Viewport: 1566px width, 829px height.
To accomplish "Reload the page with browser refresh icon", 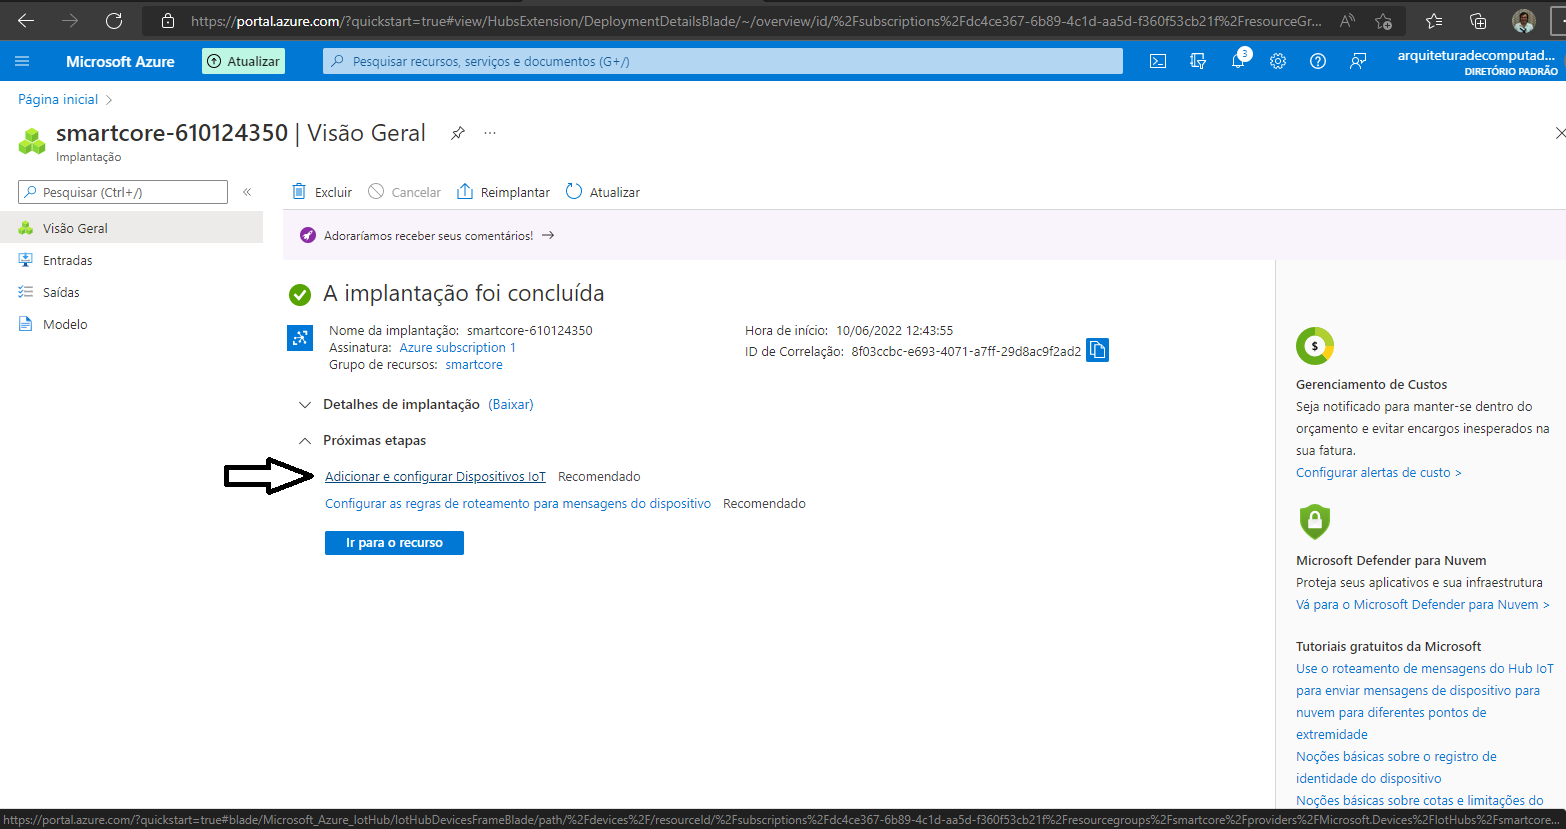I will click(114, 20).
